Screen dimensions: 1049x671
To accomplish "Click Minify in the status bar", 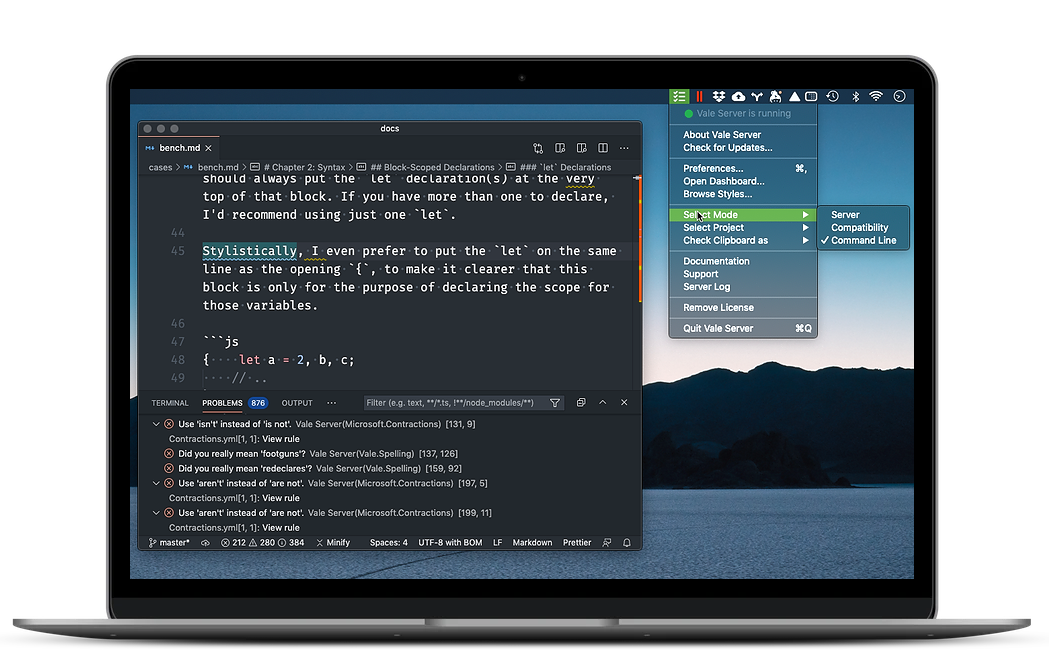I will pyautogui.click(x=333, y=543).
